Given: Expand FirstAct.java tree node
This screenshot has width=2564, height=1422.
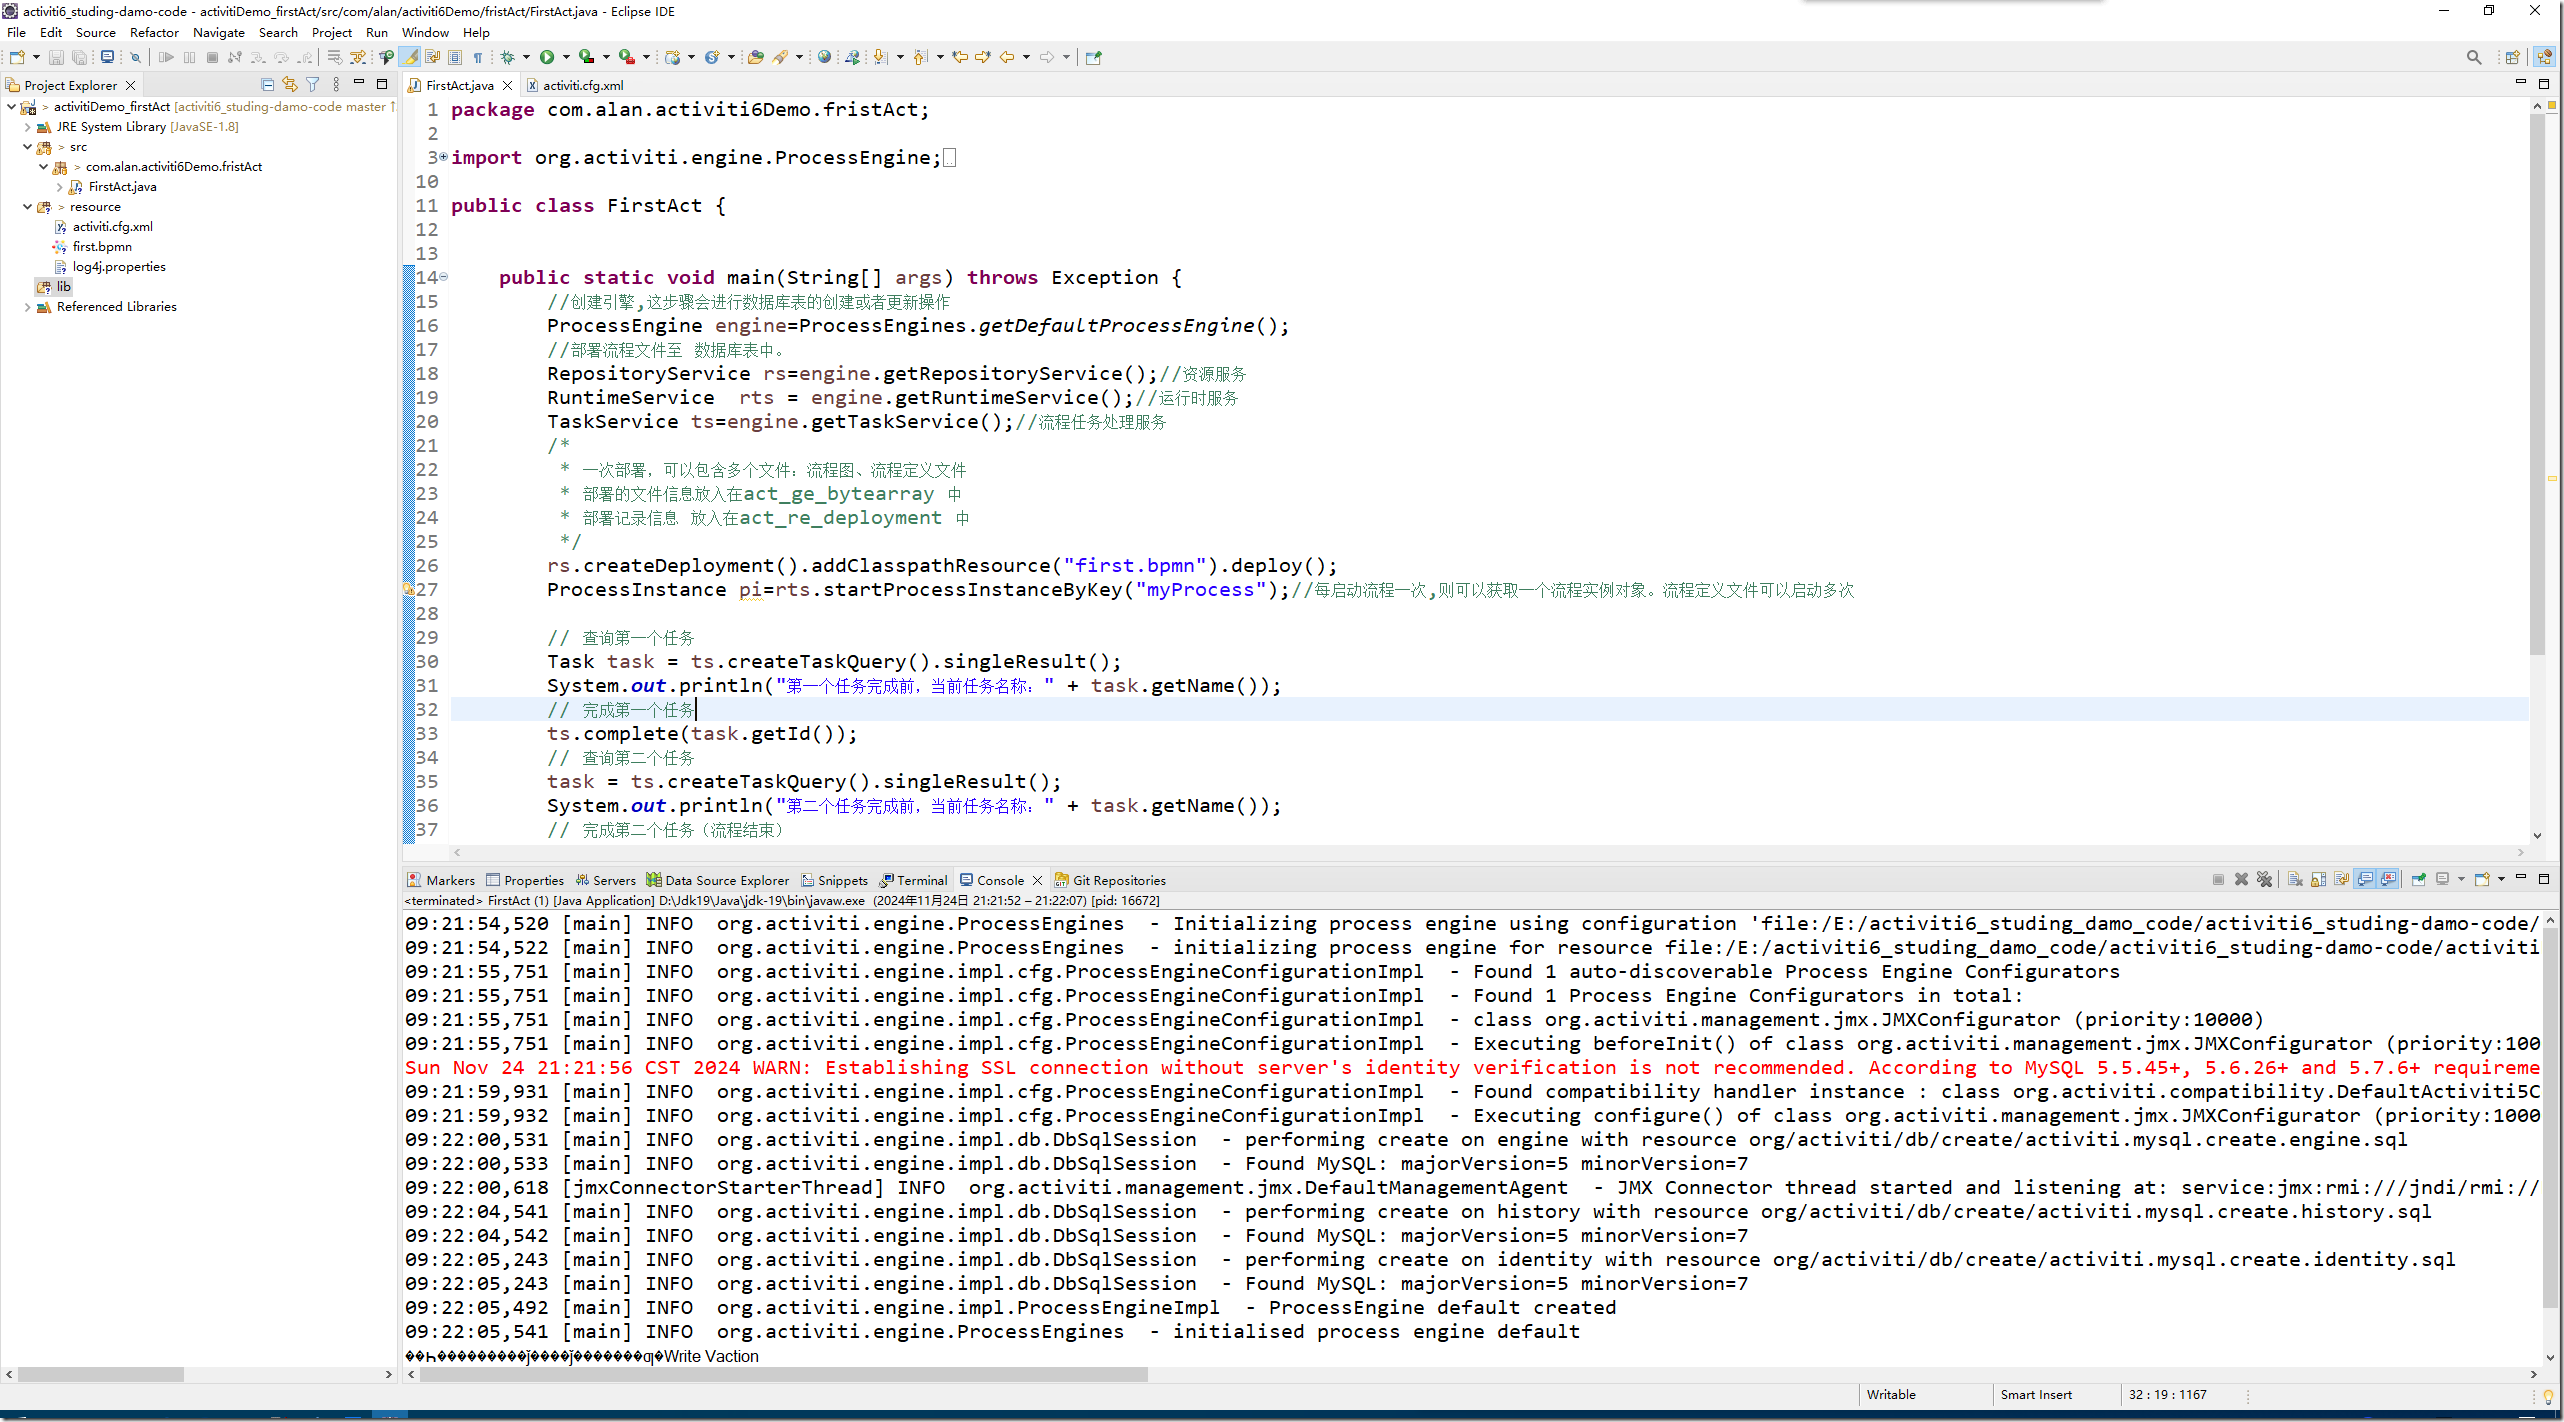Looking at the screenshot, I should (x=60, y=187).
